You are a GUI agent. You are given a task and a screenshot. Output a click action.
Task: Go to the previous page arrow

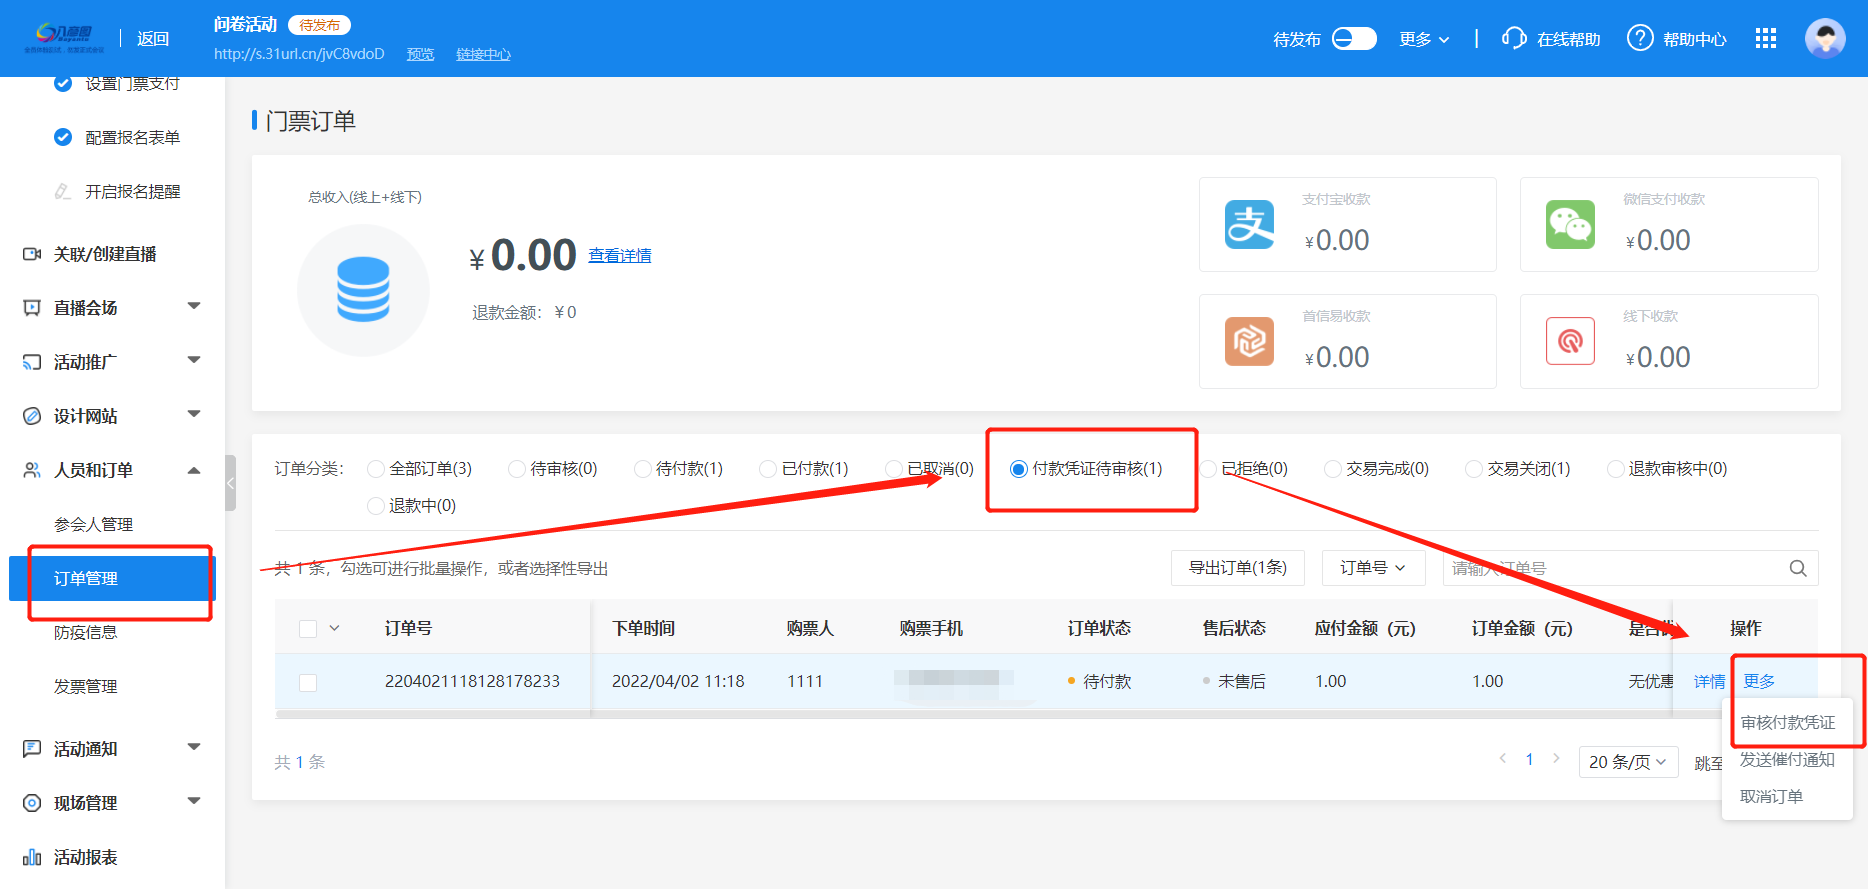(1502, 759)
